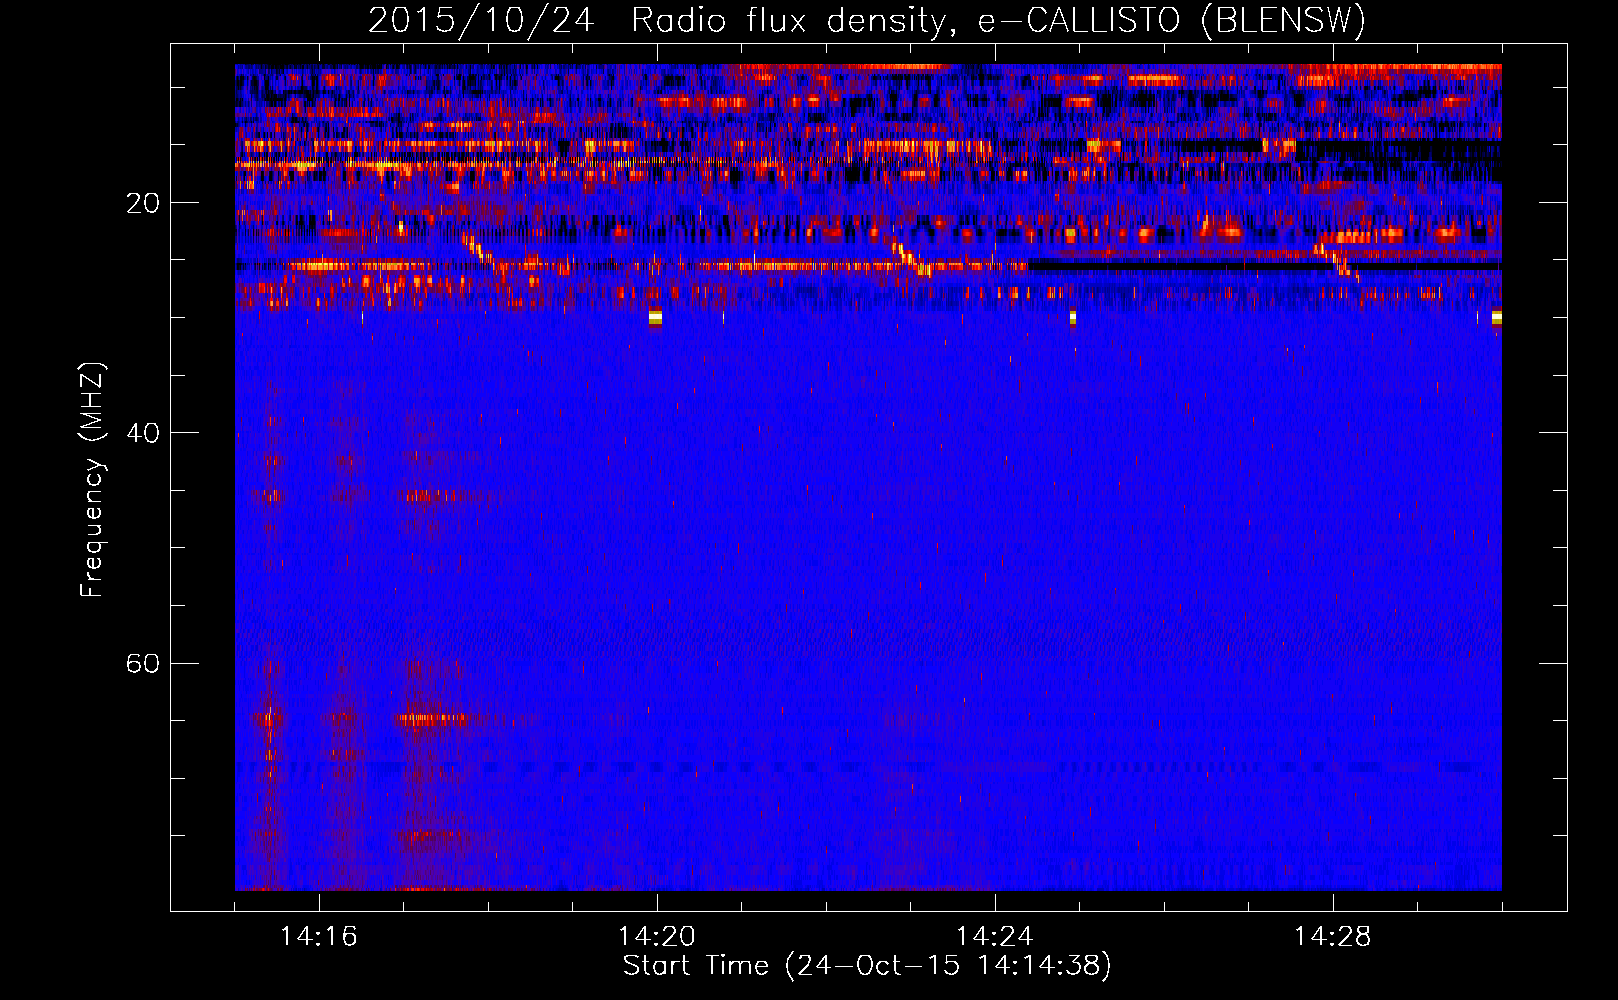Click the 'Frequency (MHZ)' y-axis label

point(92,480)
